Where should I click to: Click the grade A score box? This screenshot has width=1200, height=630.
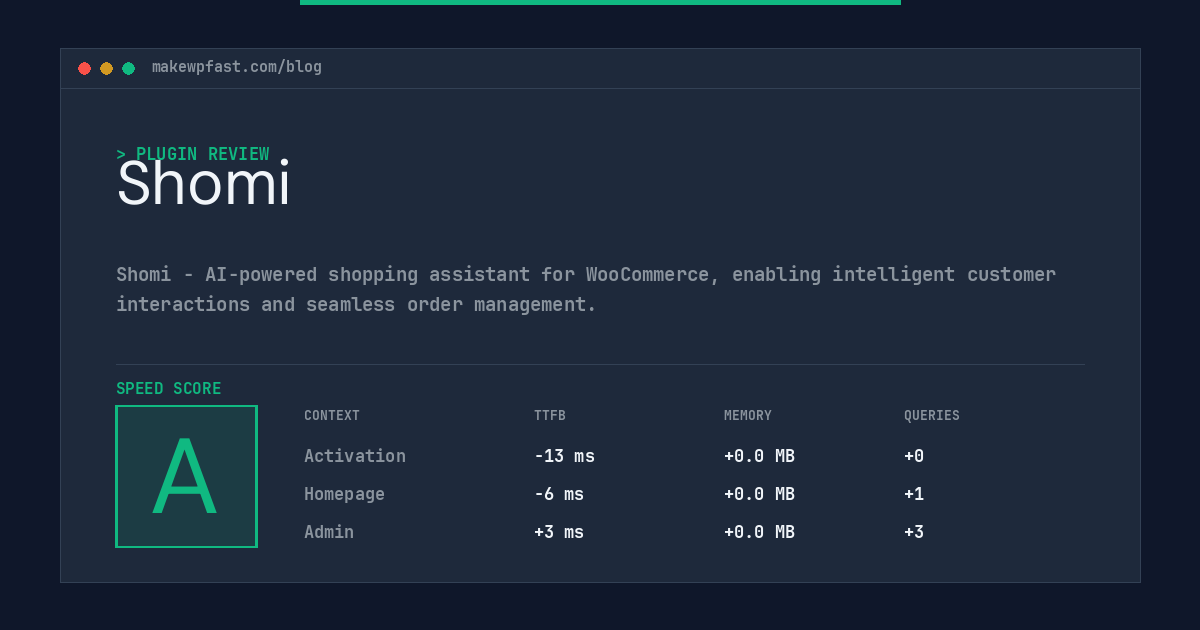(x=186, y=476)
